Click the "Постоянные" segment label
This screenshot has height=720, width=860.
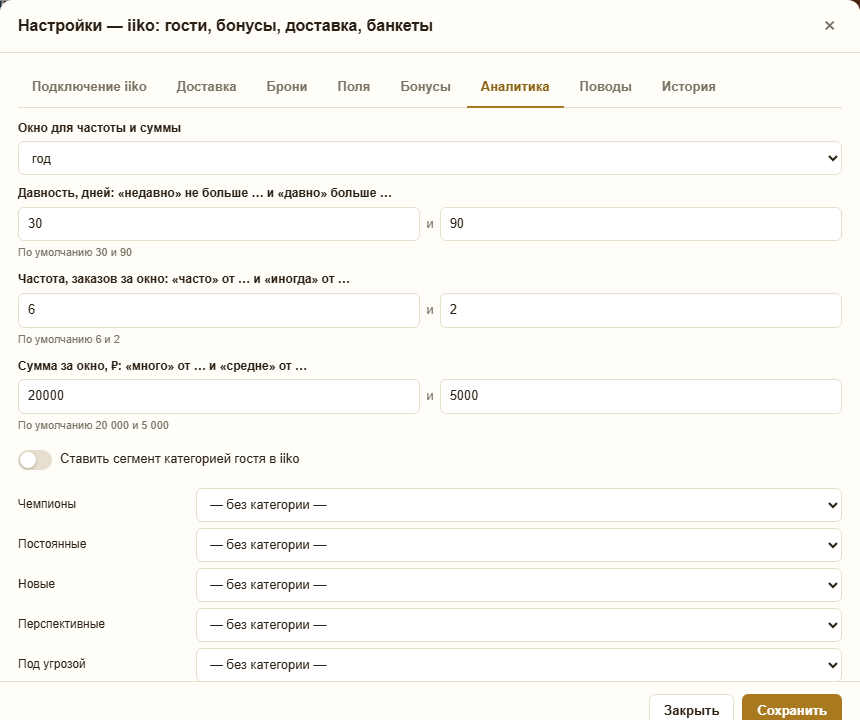pyautogui.click(x=52, y=544)
